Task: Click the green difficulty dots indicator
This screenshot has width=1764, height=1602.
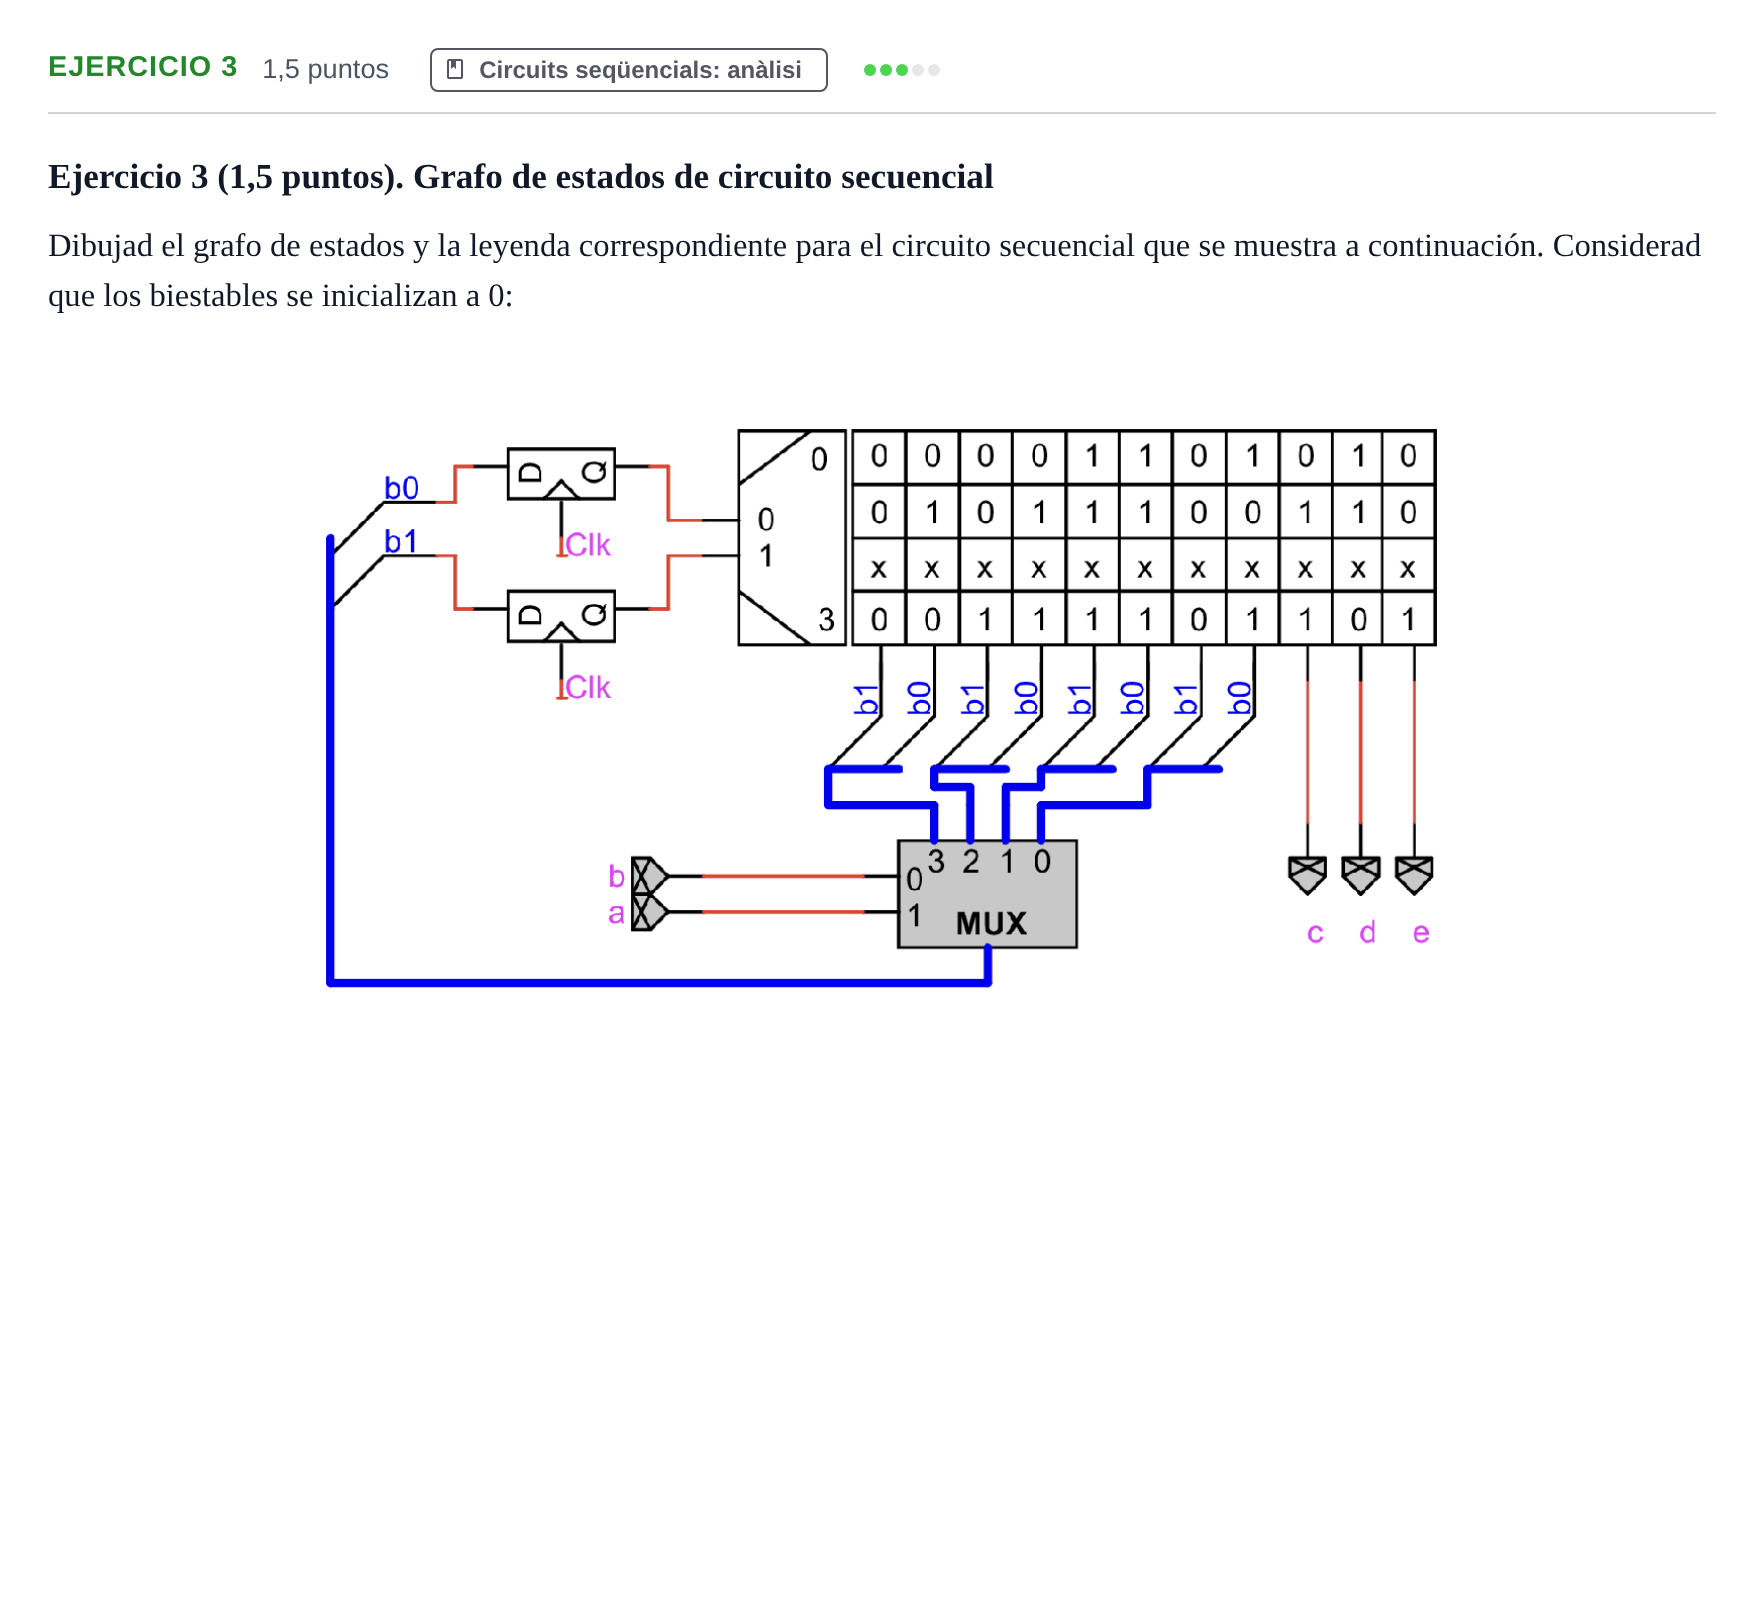Action: (x=901, y=70)
